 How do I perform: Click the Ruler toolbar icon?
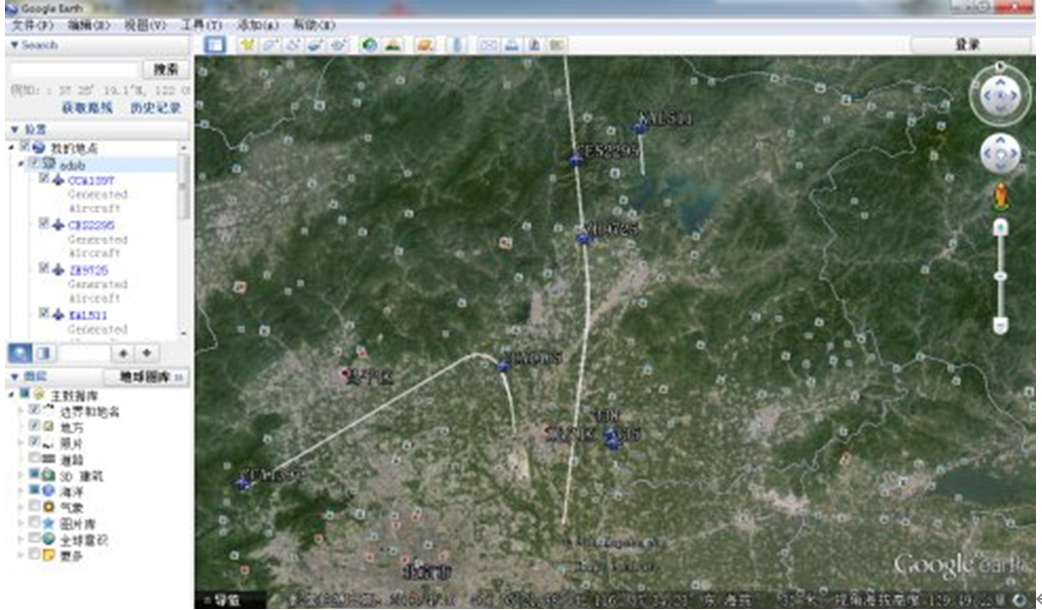point(457,45)
